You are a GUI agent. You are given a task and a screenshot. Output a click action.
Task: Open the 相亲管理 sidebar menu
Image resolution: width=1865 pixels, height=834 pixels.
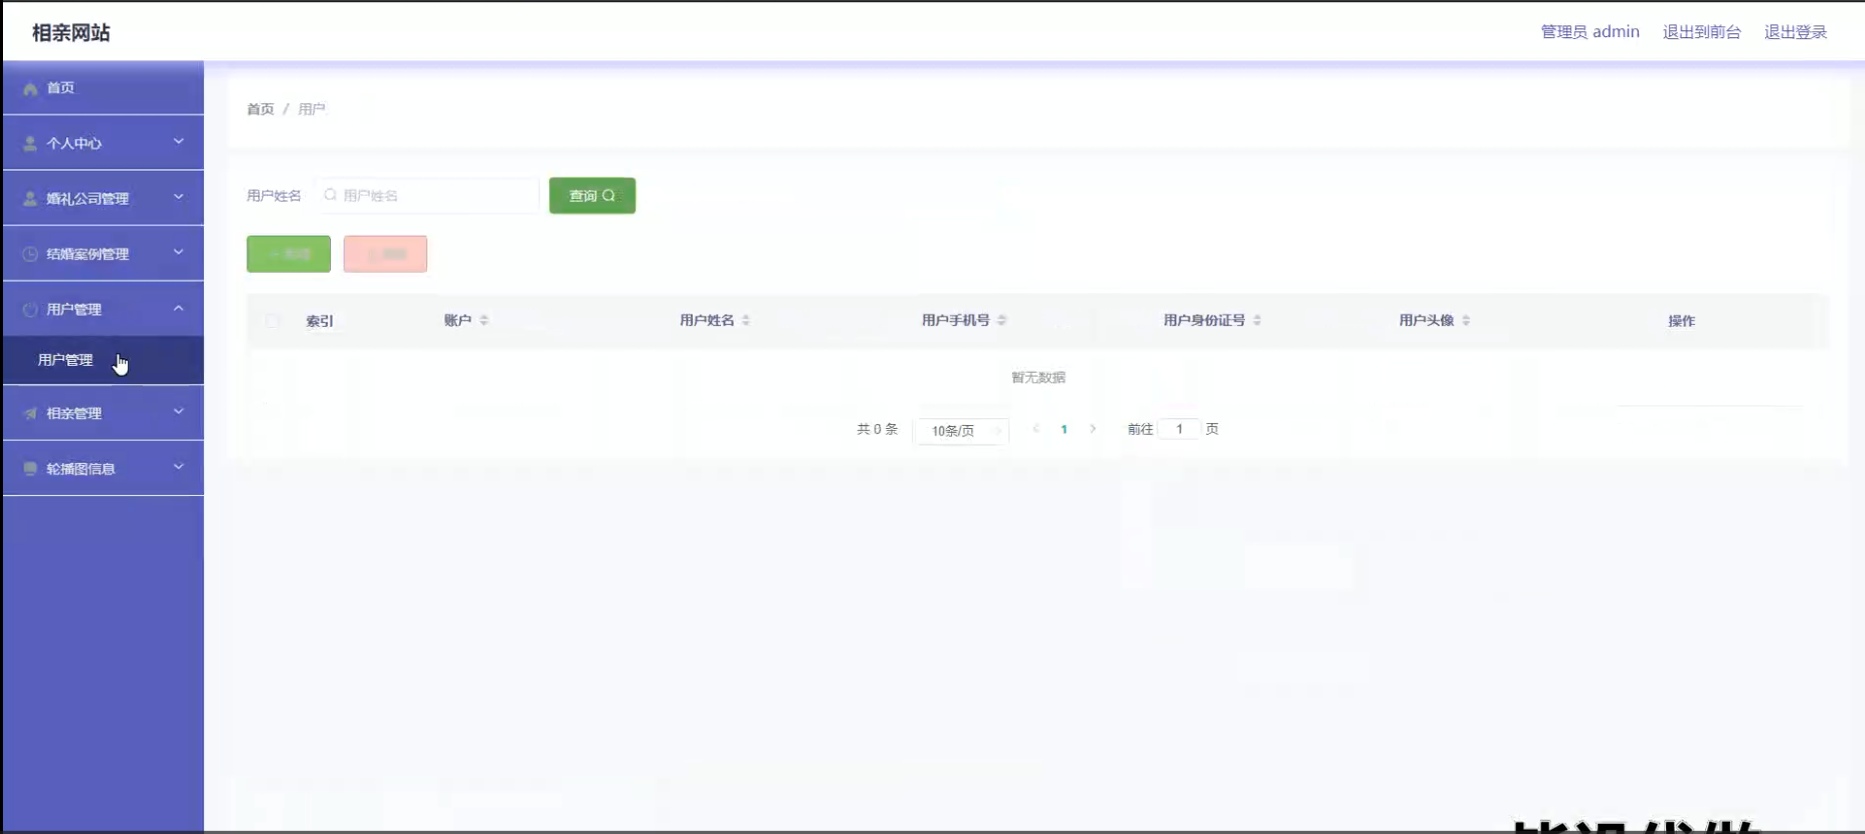(x=103, y=413)
